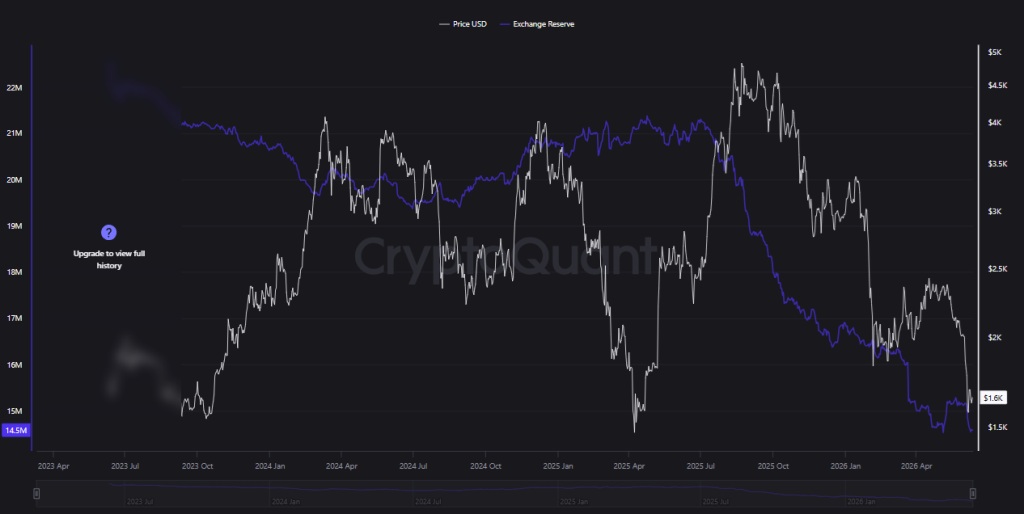Click the $4.5K price axis label
This screenshot has width=1024, height=514.
point(997,86)
